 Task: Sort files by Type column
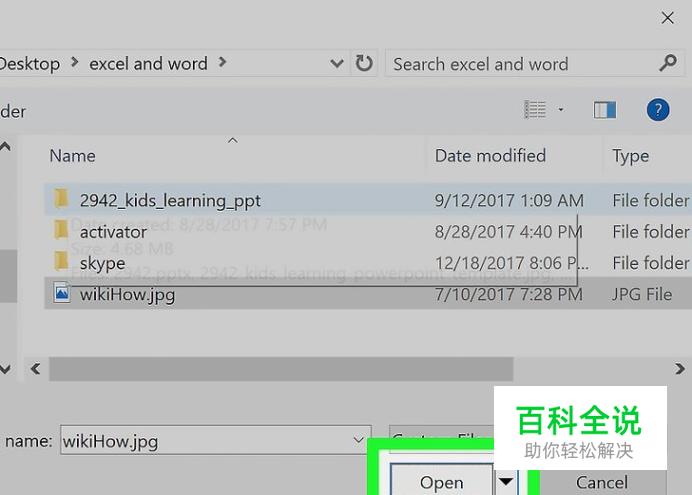[630, 156]
